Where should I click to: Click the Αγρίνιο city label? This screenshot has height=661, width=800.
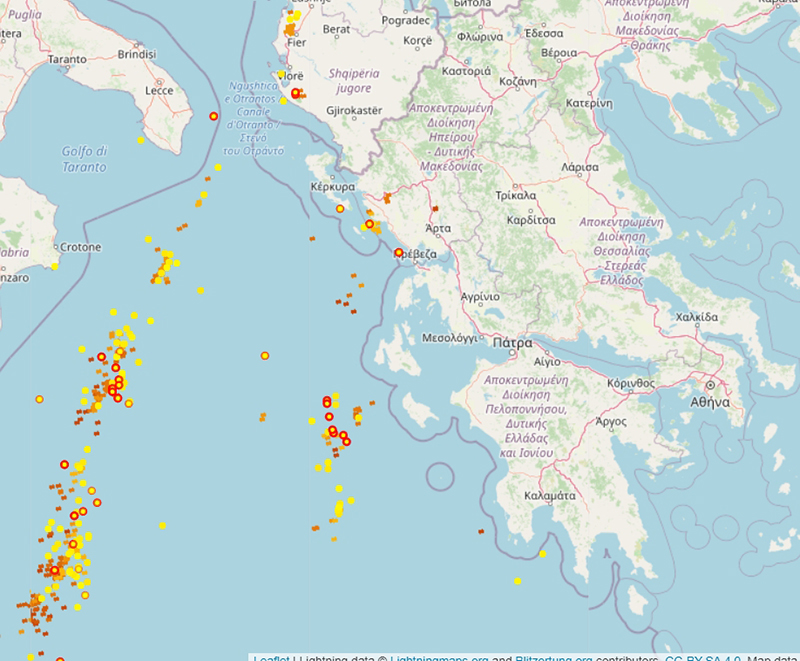coord(480,297)
